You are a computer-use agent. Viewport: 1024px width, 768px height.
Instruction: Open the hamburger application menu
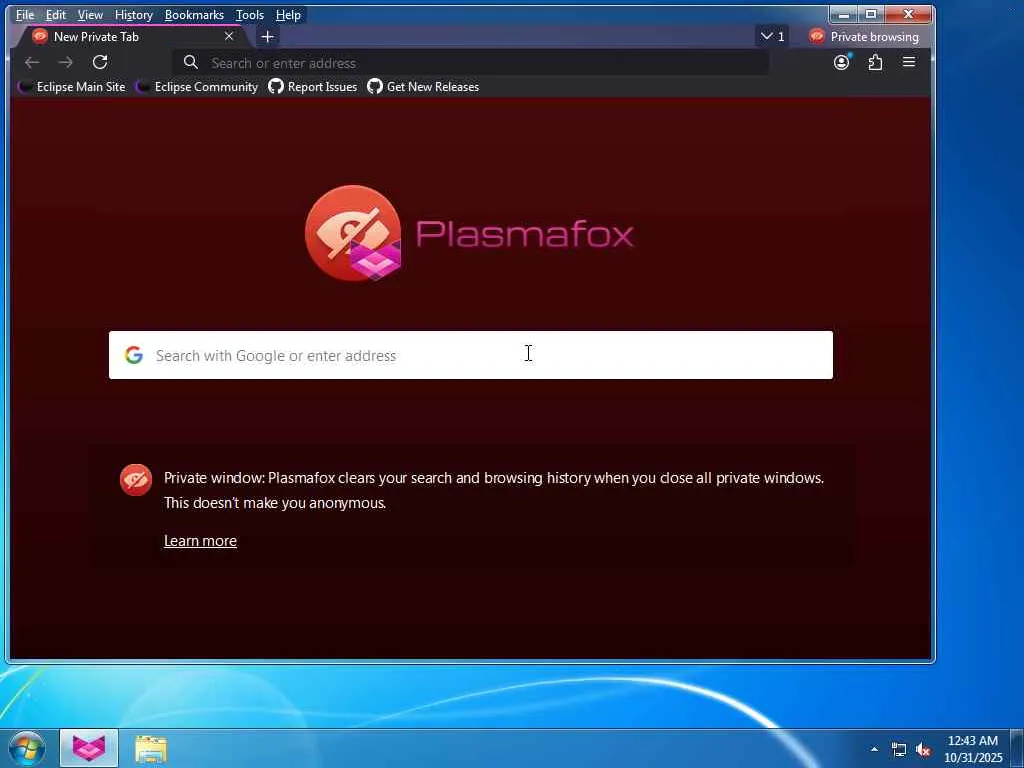click(x=908, y=62)
